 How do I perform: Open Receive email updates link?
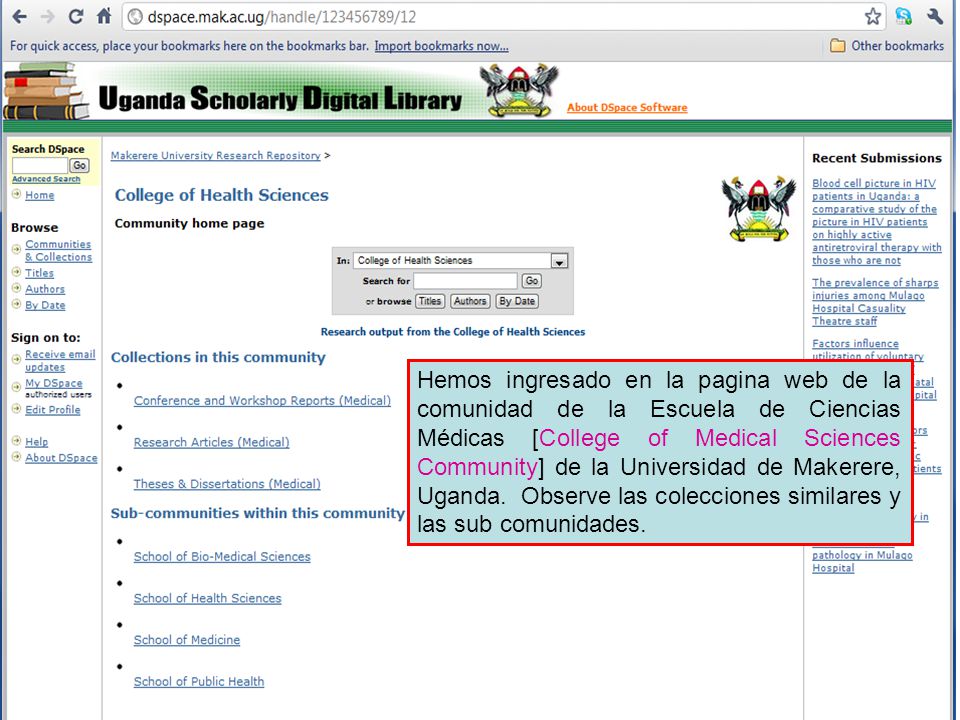tap(60, 361)
